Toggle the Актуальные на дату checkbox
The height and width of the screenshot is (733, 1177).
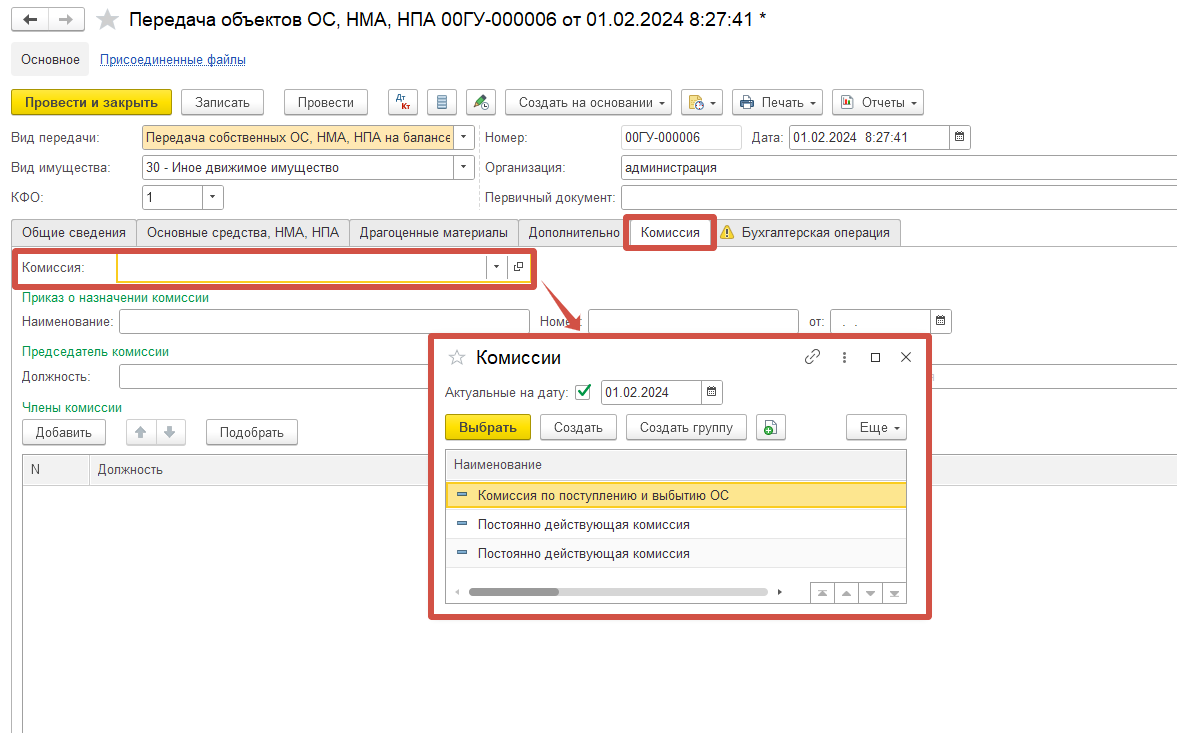(x=583, y=392)
